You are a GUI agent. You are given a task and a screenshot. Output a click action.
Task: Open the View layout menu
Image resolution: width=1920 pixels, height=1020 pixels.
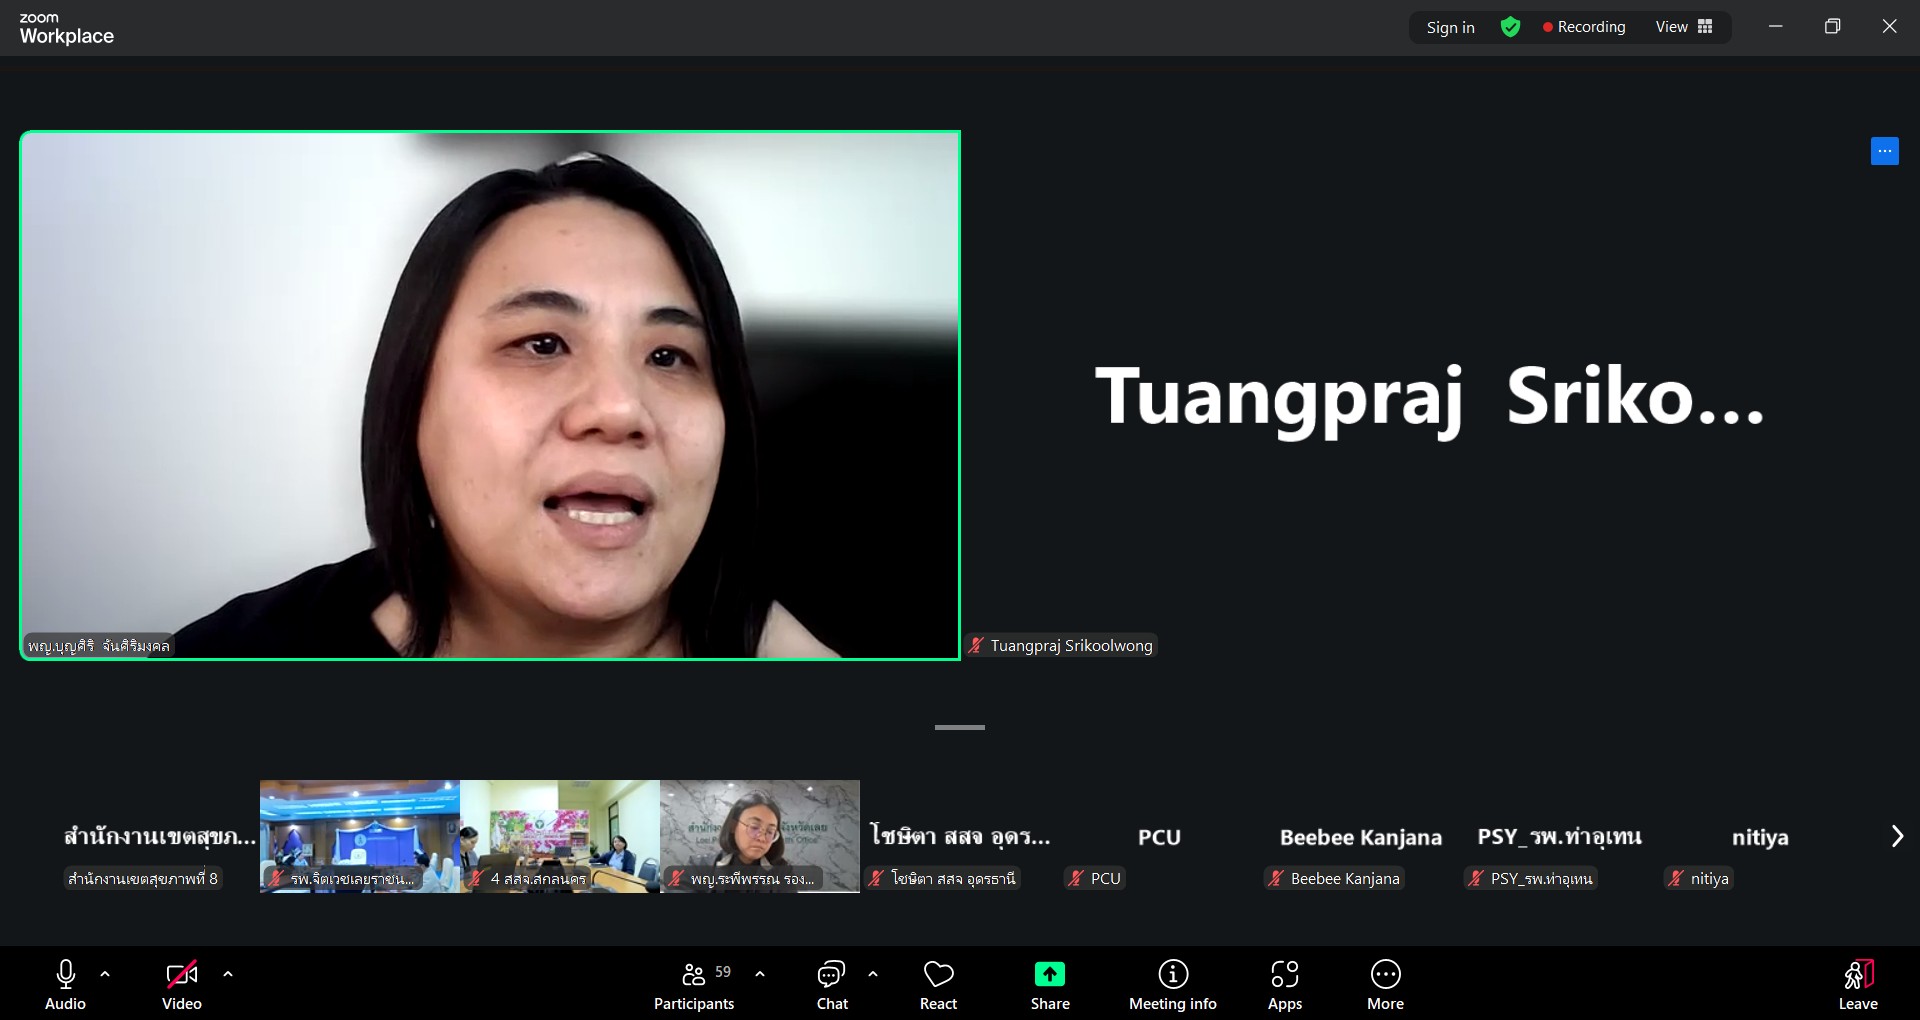1684,27
